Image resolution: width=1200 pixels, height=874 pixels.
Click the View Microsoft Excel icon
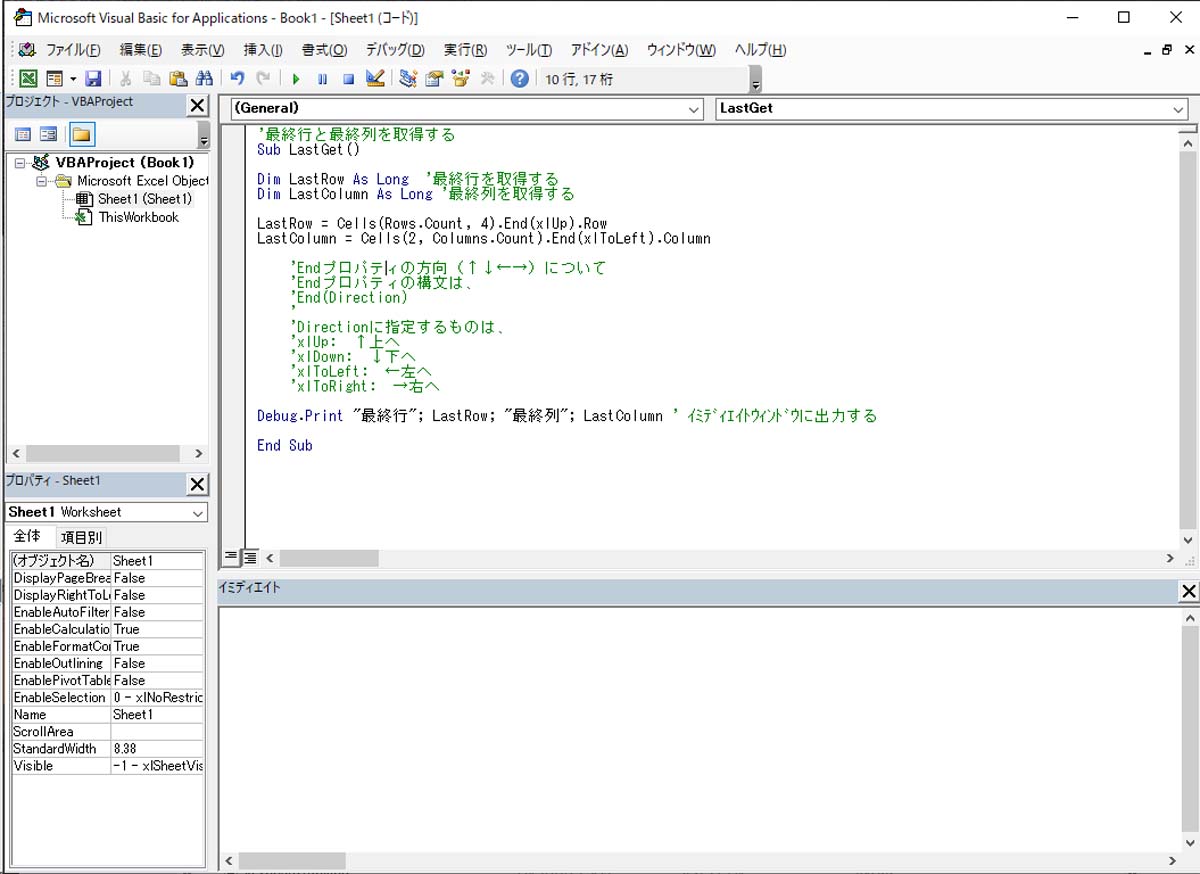(28, 79)
